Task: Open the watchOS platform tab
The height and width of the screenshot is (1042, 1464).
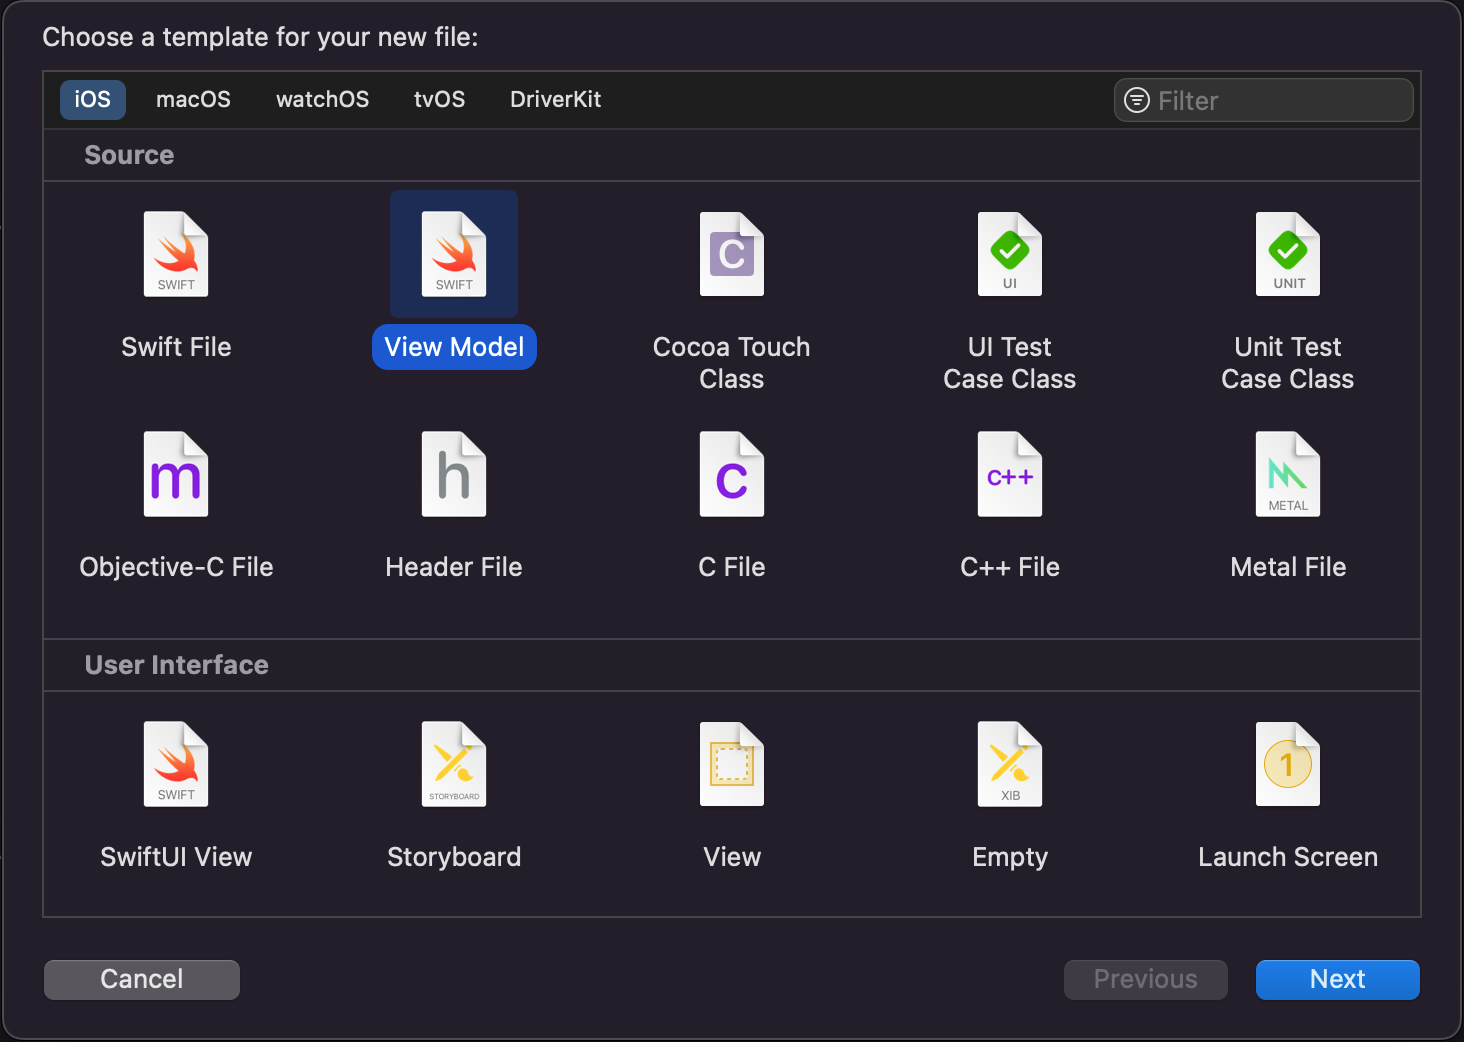Action: 322,100
